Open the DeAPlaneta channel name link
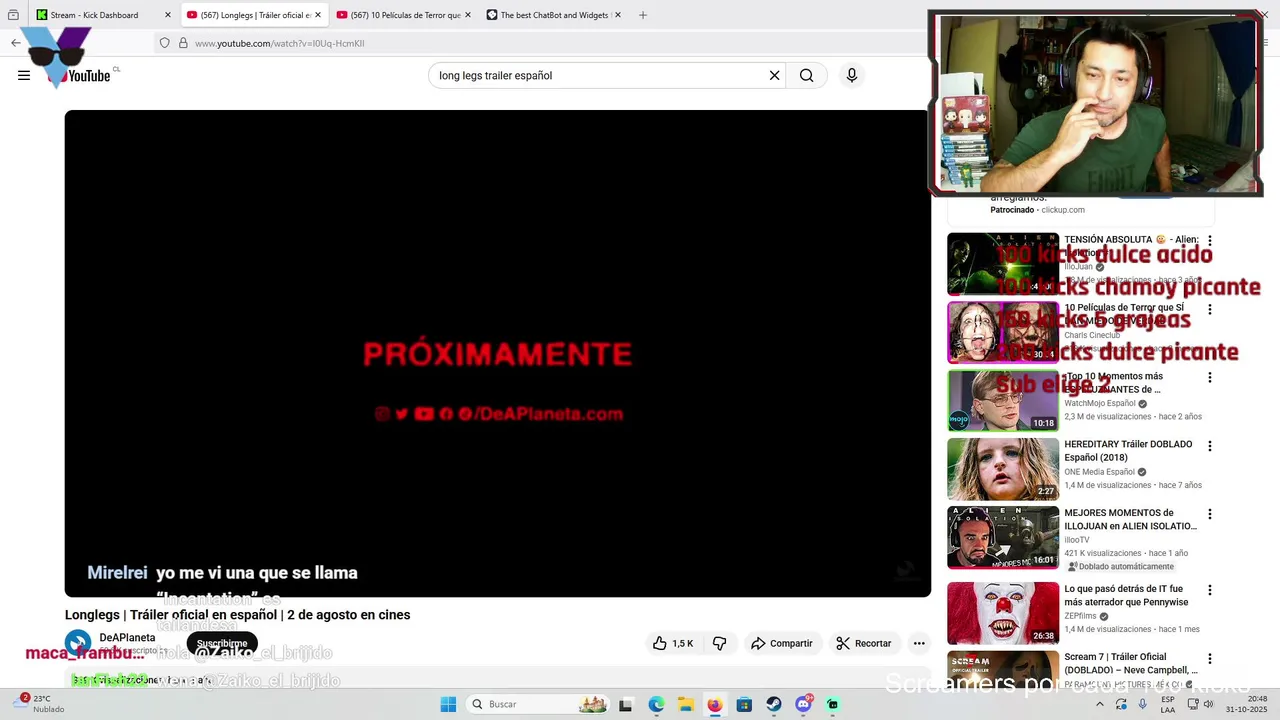This screenshot has width=1280, height=720. [127, 637]
